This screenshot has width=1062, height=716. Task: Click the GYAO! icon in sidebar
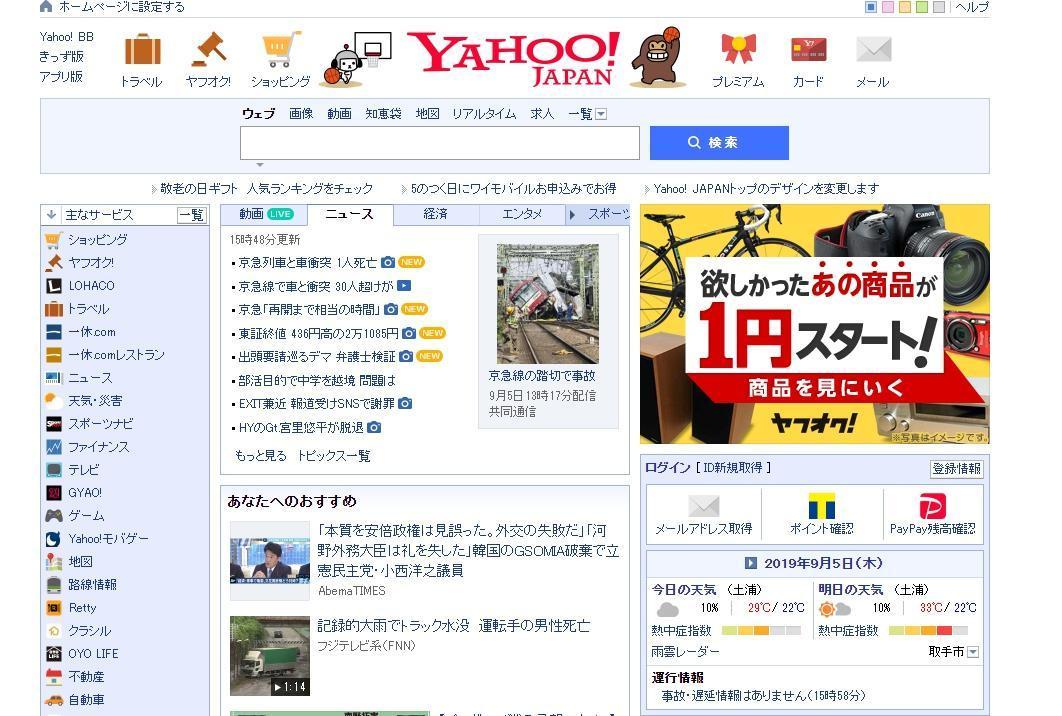coord(54,493)
